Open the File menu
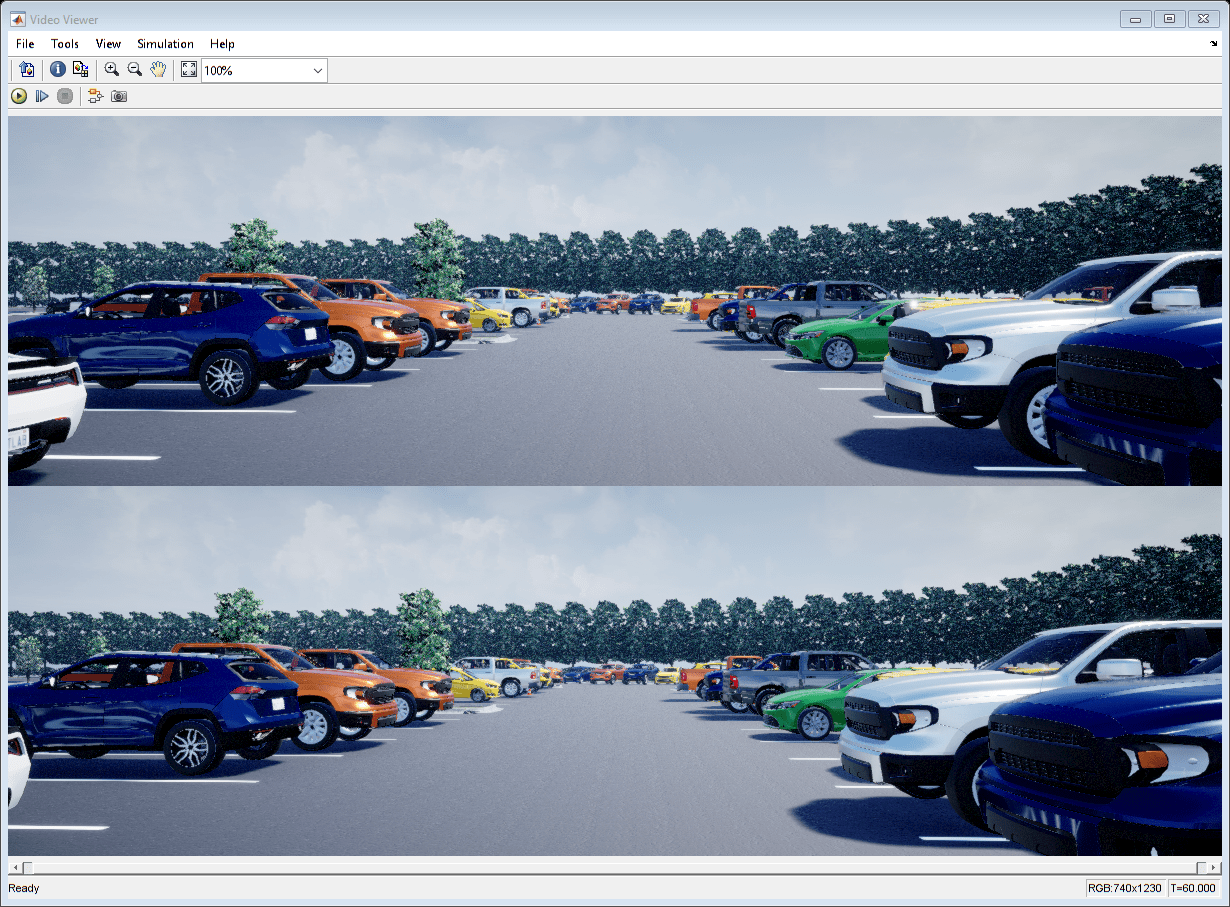The width and height of the screenshot is (1230, 907). pyautogui.click(x=25, y=44)
